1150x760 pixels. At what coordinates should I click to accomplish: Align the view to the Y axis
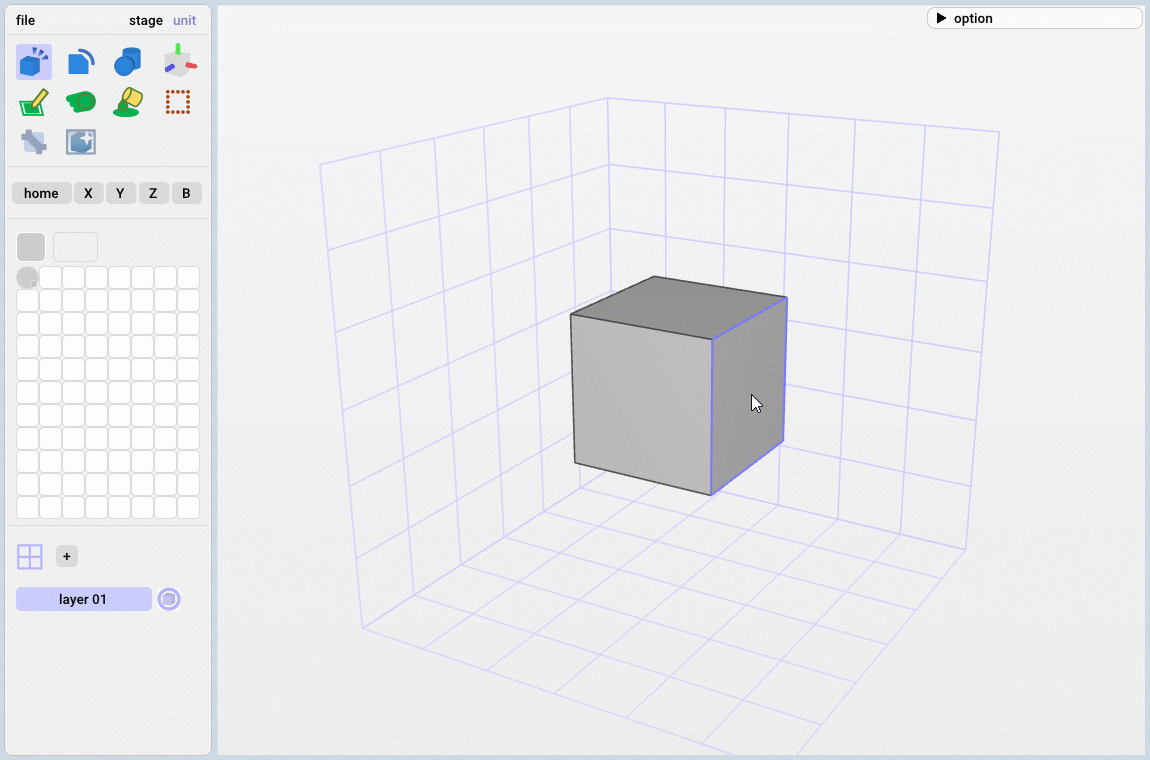(120, 194)
